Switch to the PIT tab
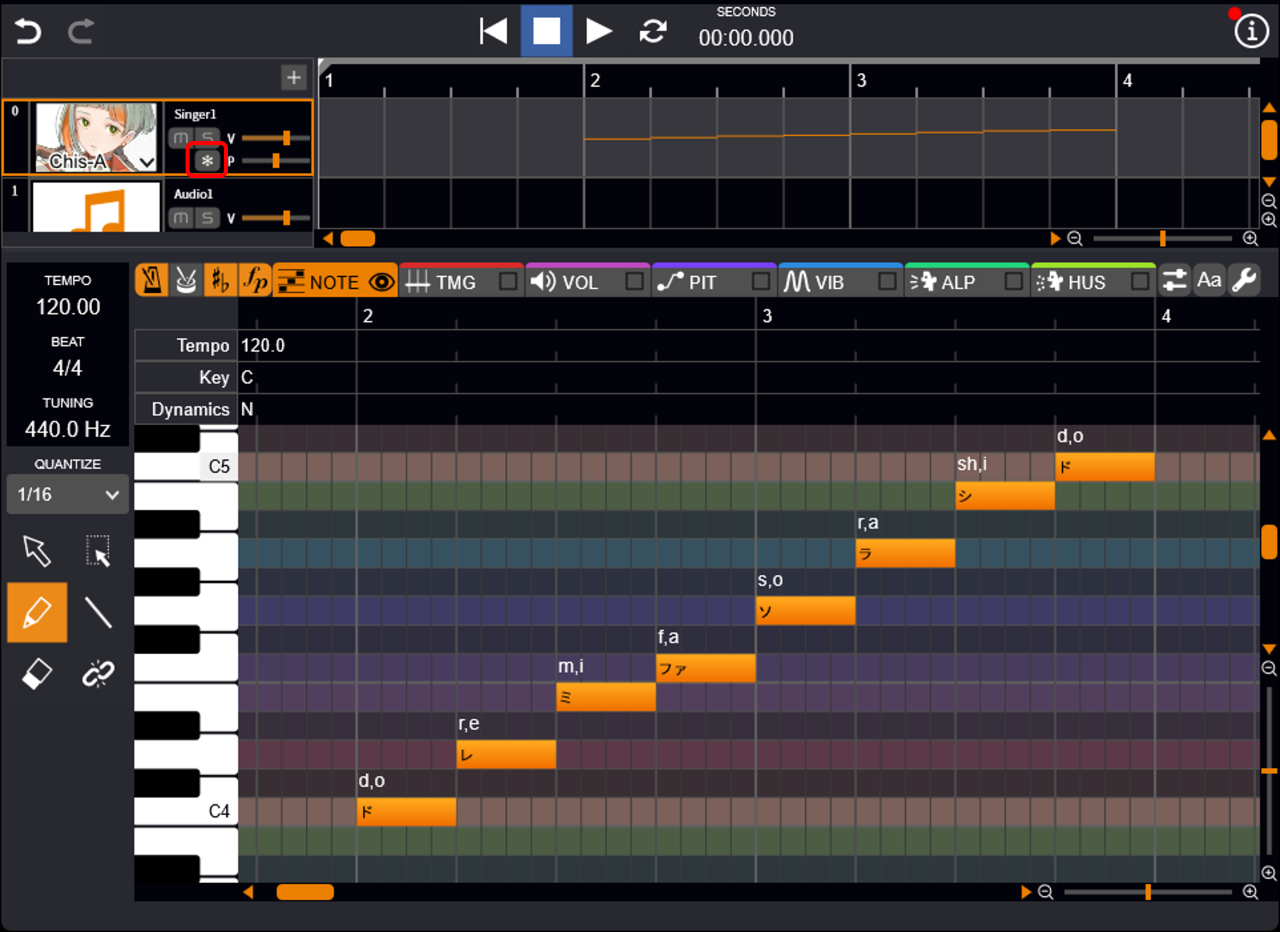The image size is (1280, 932). (x=700, y=282)
